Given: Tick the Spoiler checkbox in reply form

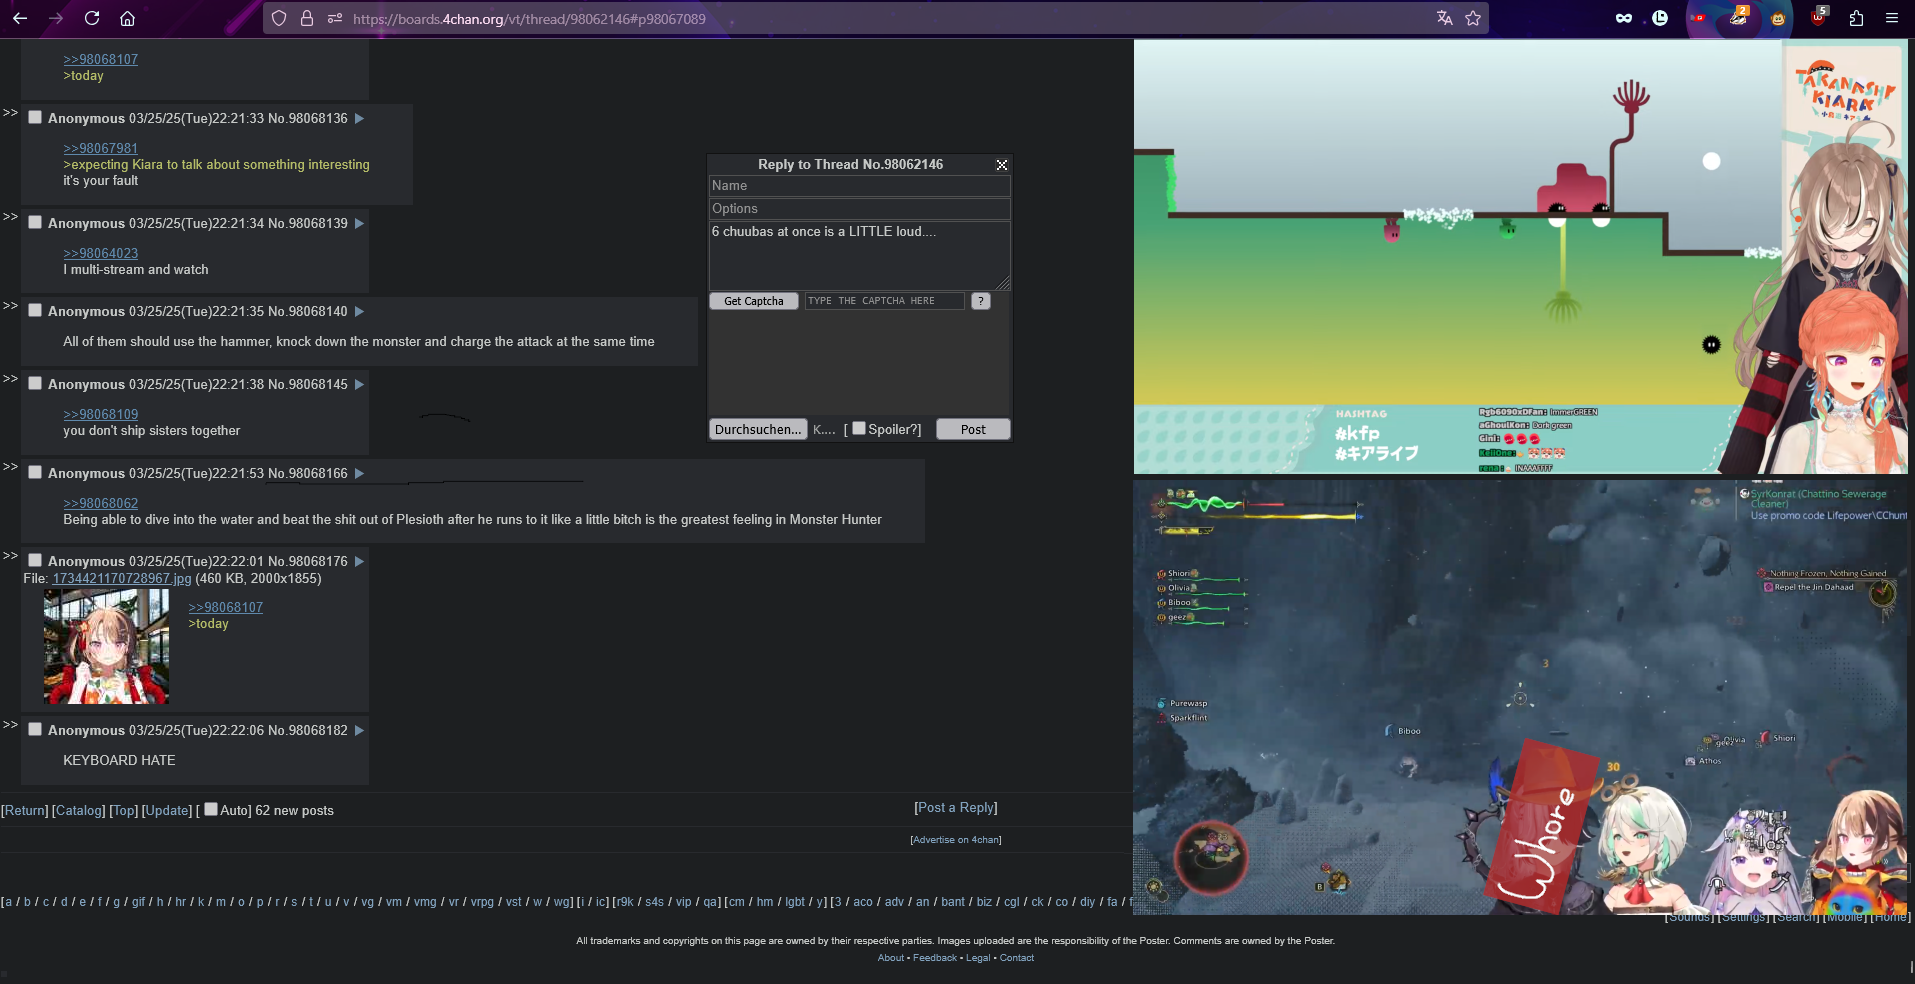Looking at the screenshot, I should [x=858, y=429].
